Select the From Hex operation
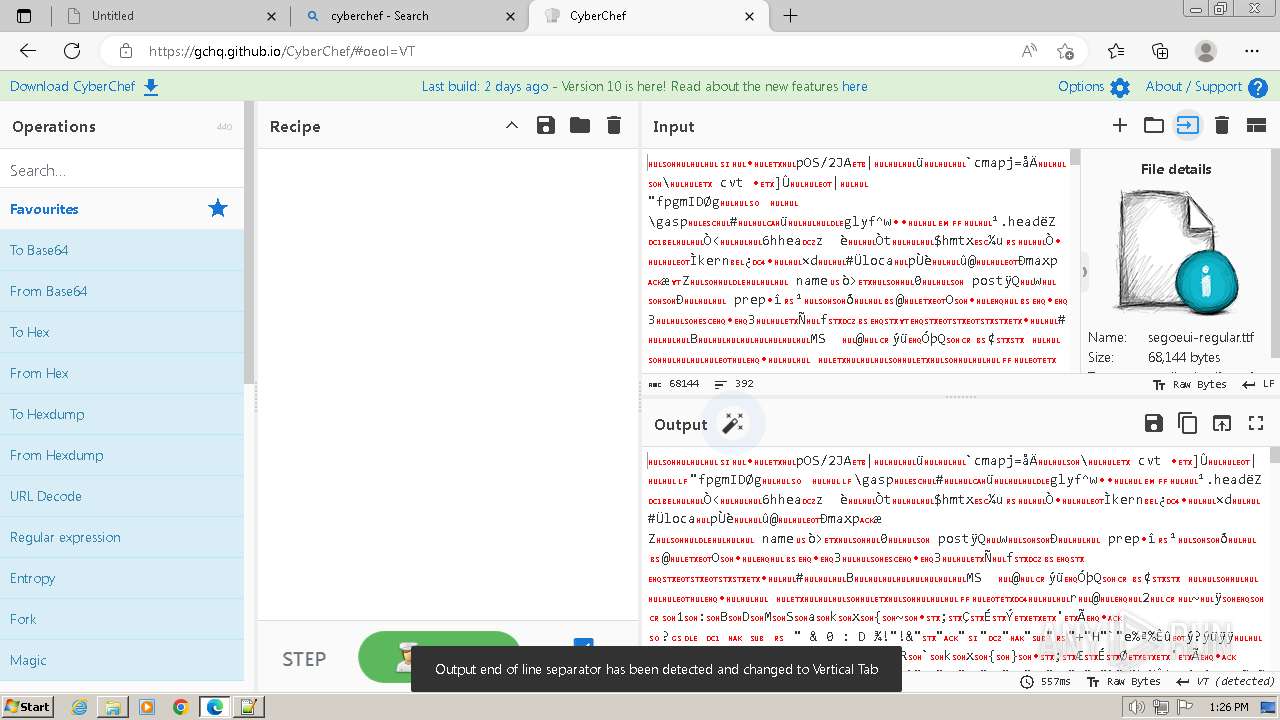Image resolution: width=1280 pixels, height=720 pixels. pyautogui.click(x=122, y=373)
